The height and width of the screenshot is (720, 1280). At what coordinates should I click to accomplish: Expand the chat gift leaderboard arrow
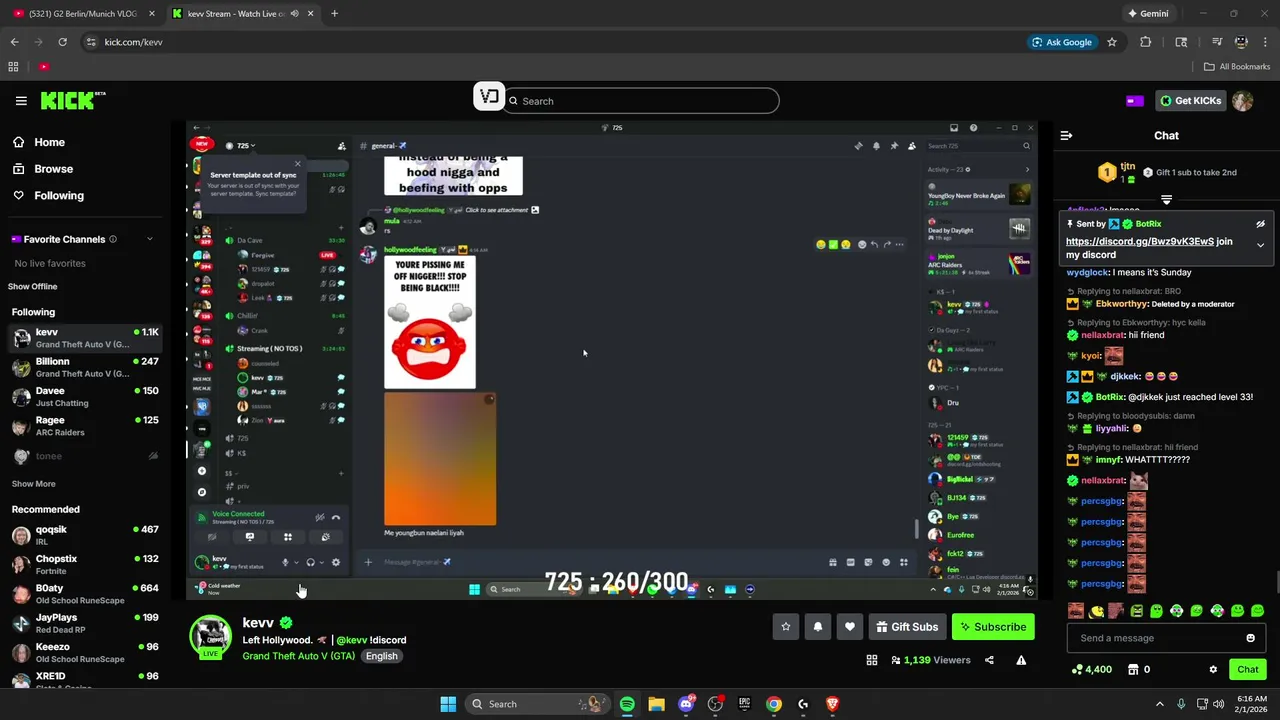tap(1166, 198)
